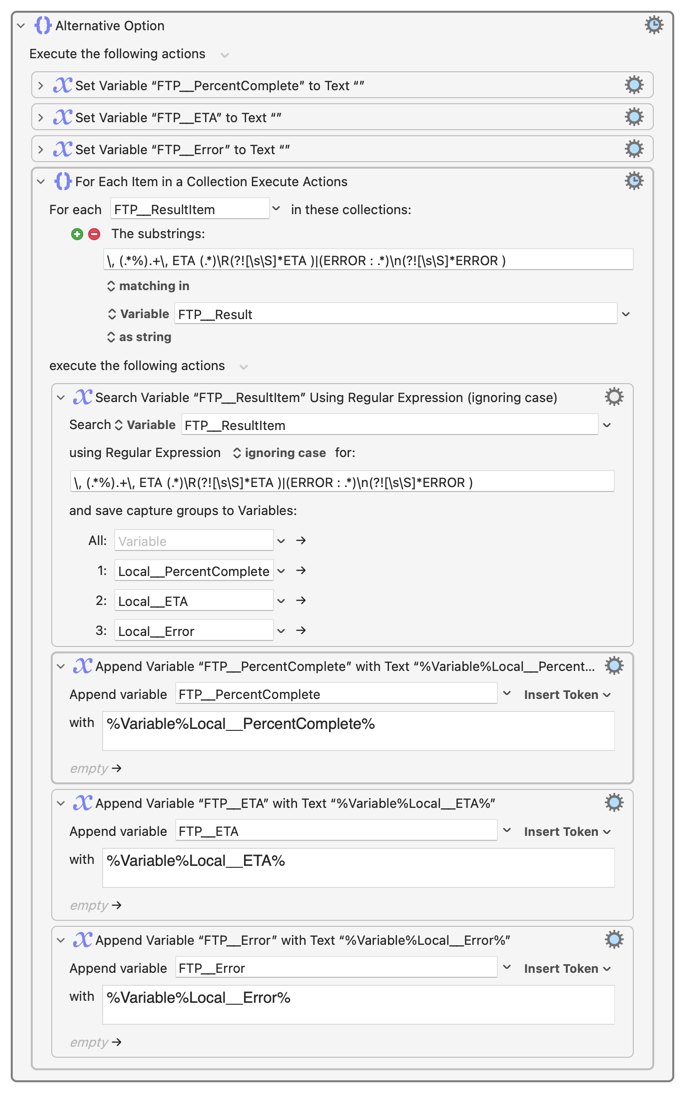685x1096 pixels.
Task: Open gear menu for Set Variable FTP__PercentComplete
Action: tap(633, 86)
